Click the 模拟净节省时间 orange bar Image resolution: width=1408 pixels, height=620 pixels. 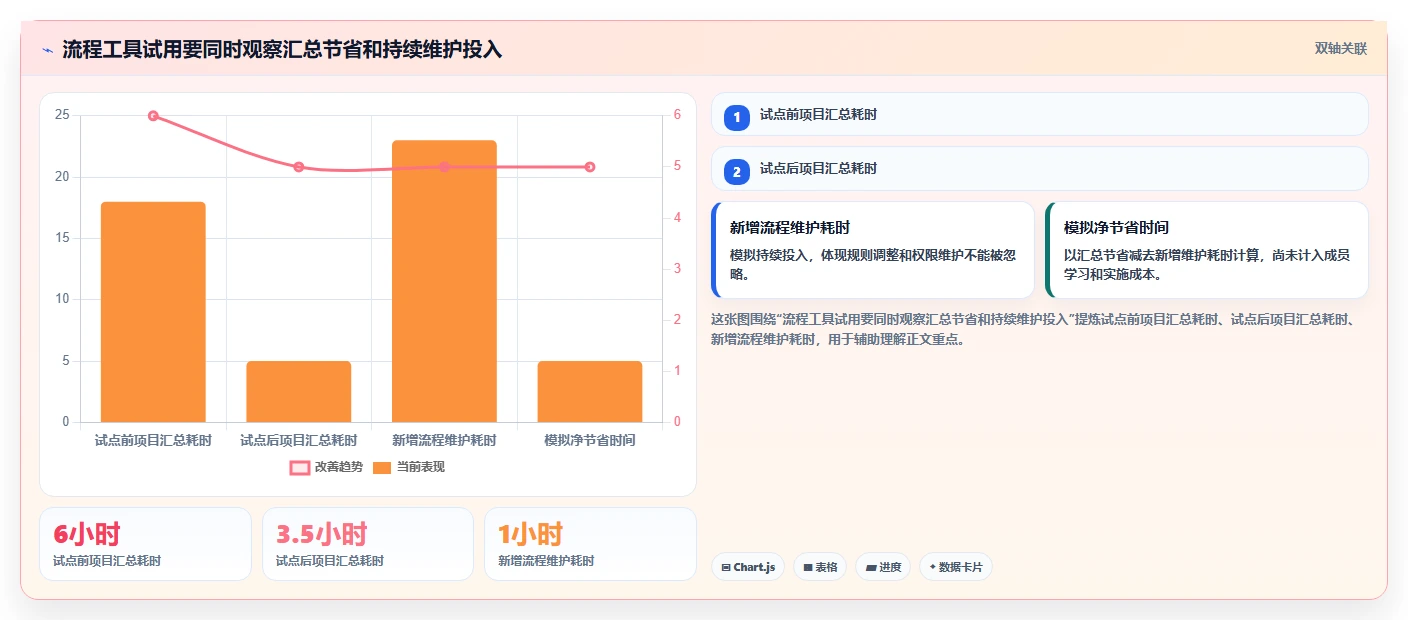pyautogui.click(x=590, y=391)
